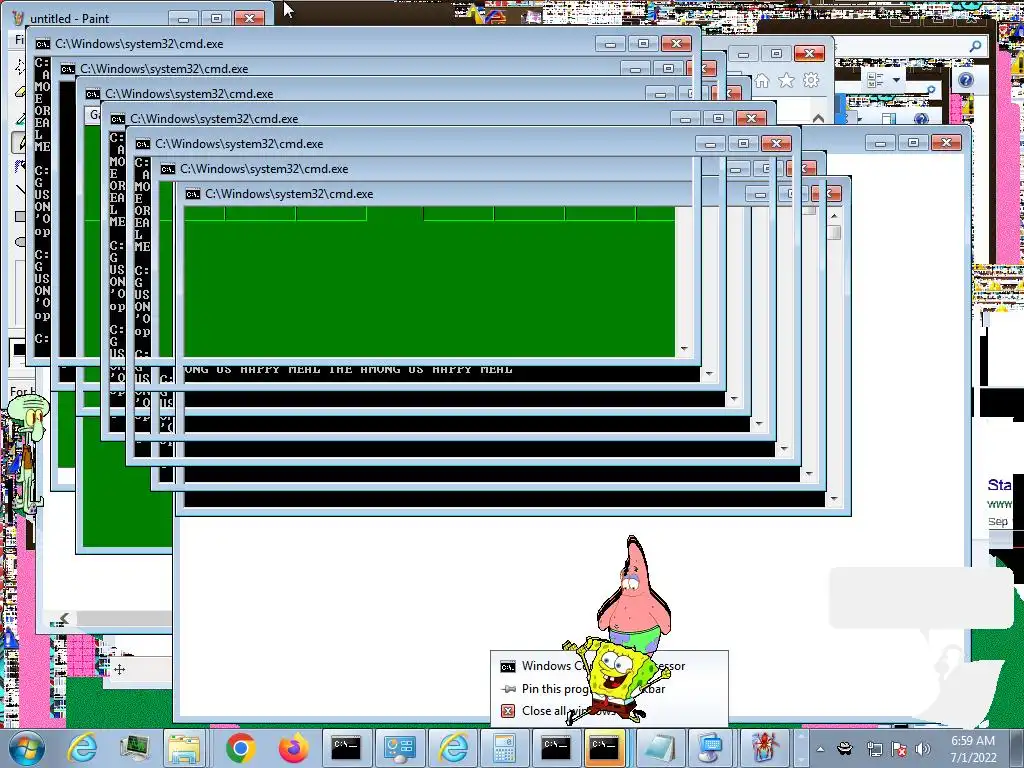This screenshot has height=768, width=1024.
Task: Open the keyboard-monitor taskbar app
Action: [x=710, y=748]
